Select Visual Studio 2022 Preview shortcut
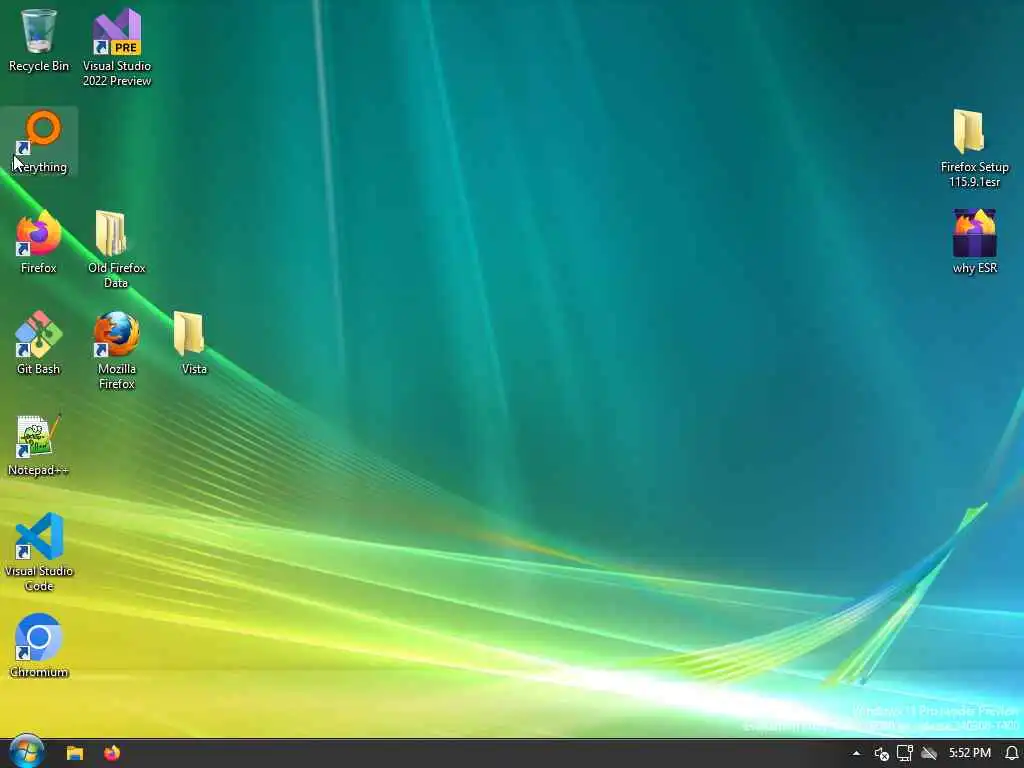This screenshot has width=1024, height=768. click(116, 47)
